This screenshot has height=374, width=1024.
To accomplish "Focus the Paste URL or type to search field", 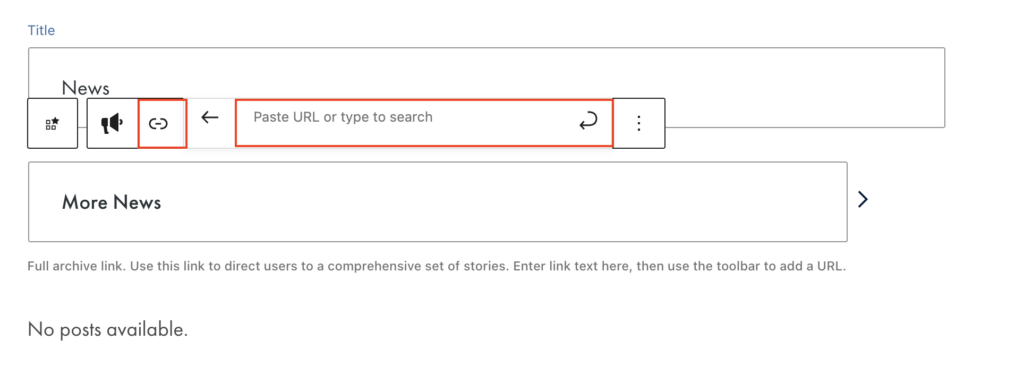I will coord(424,123).
